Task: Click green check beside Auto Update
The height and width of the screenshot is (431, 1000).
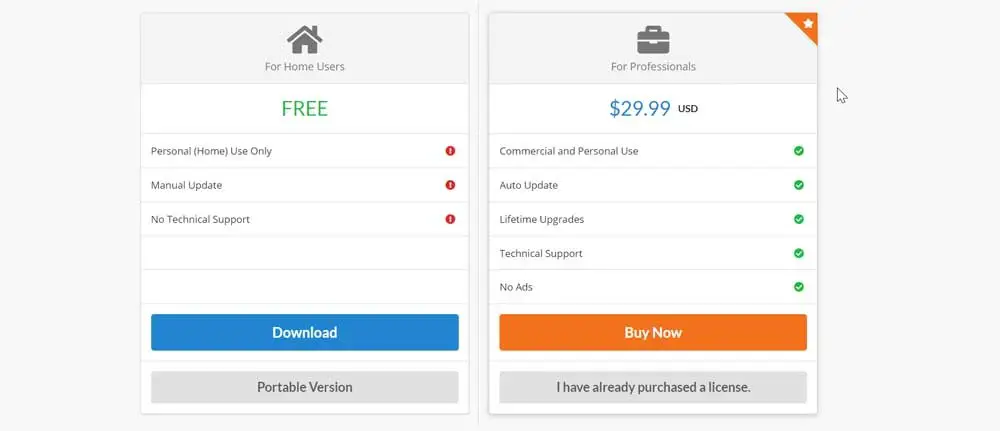Action: [x=798, y=185]
